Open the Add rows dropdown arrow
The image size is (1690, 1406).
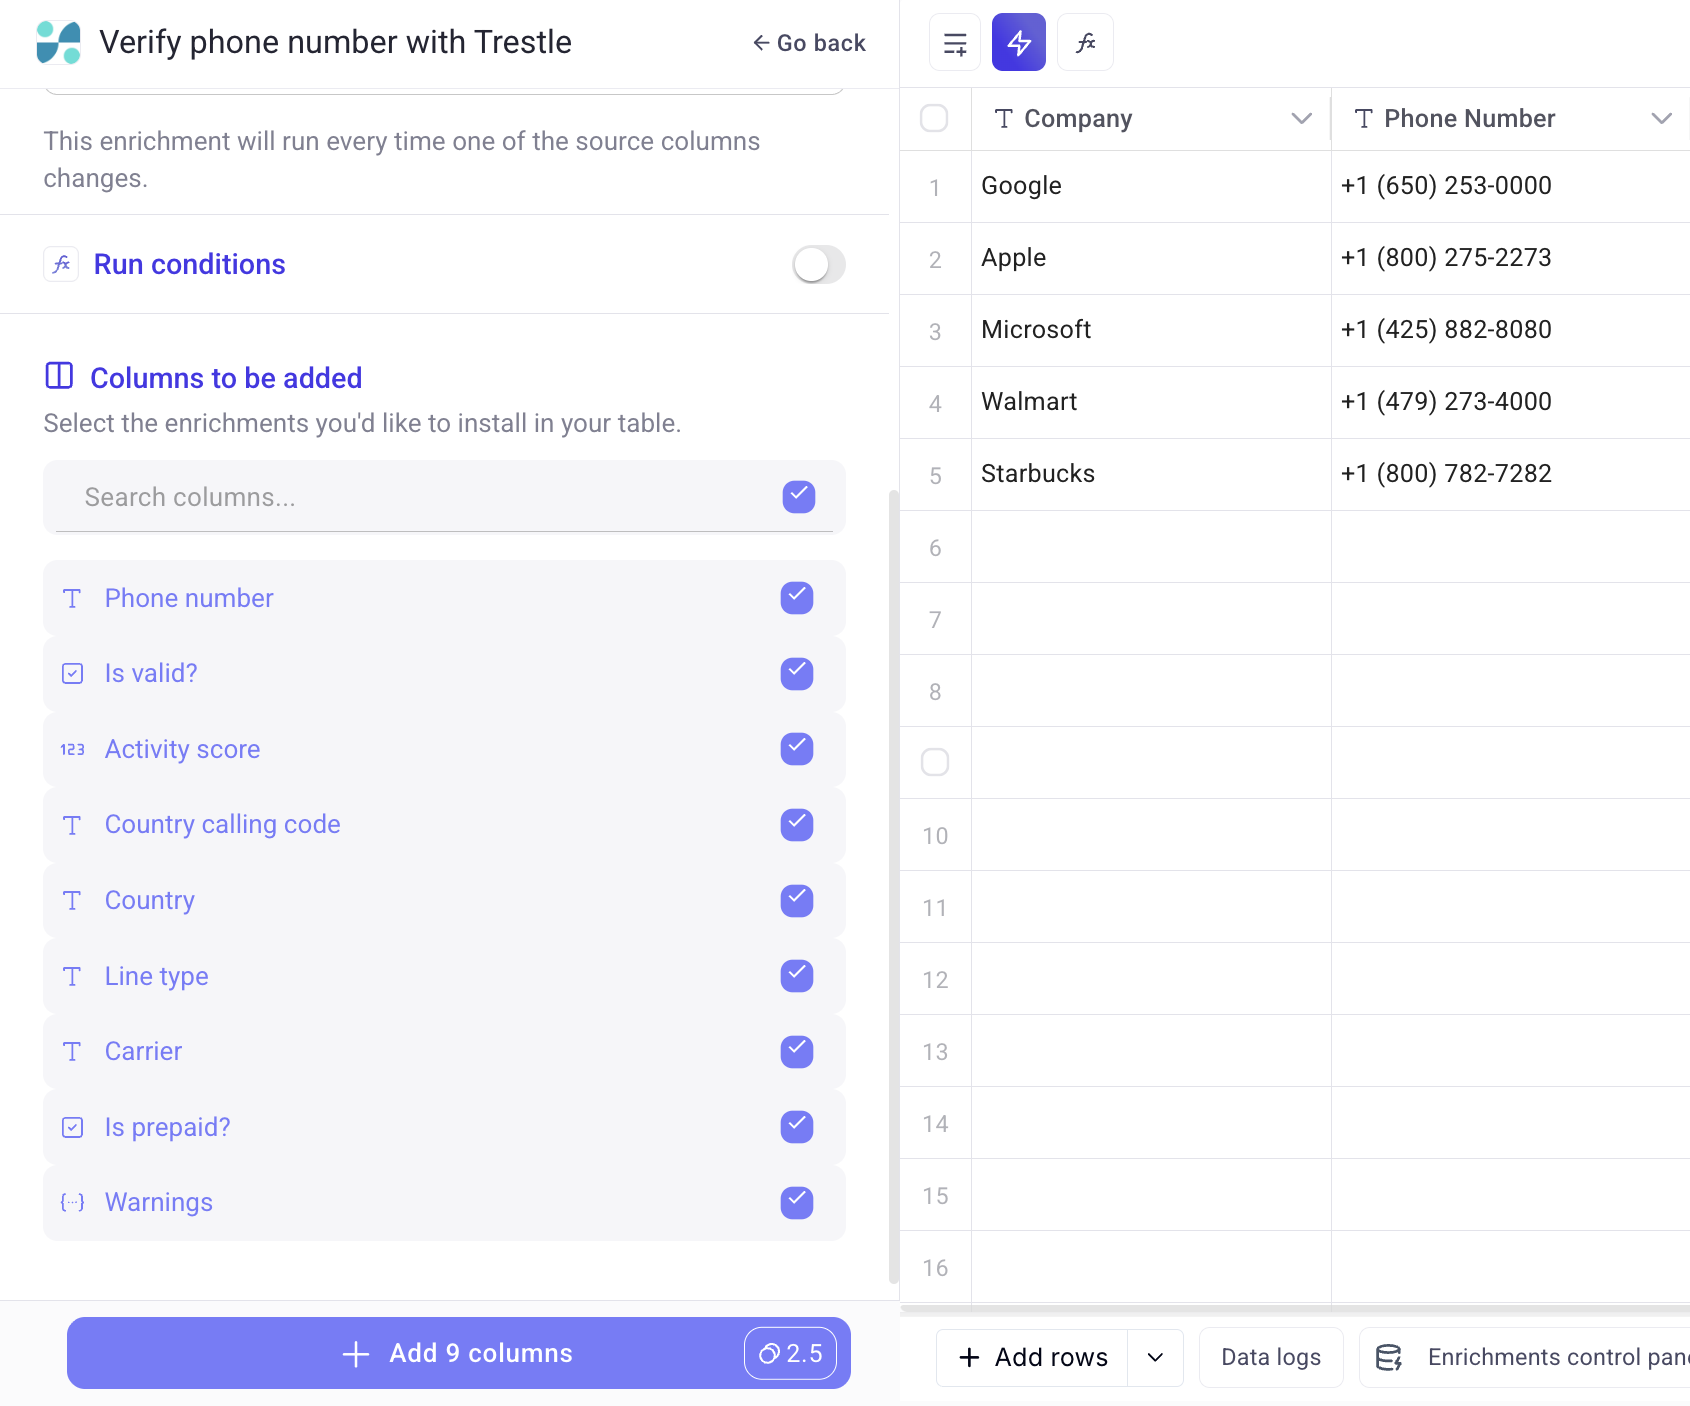pos(1155,1357)
